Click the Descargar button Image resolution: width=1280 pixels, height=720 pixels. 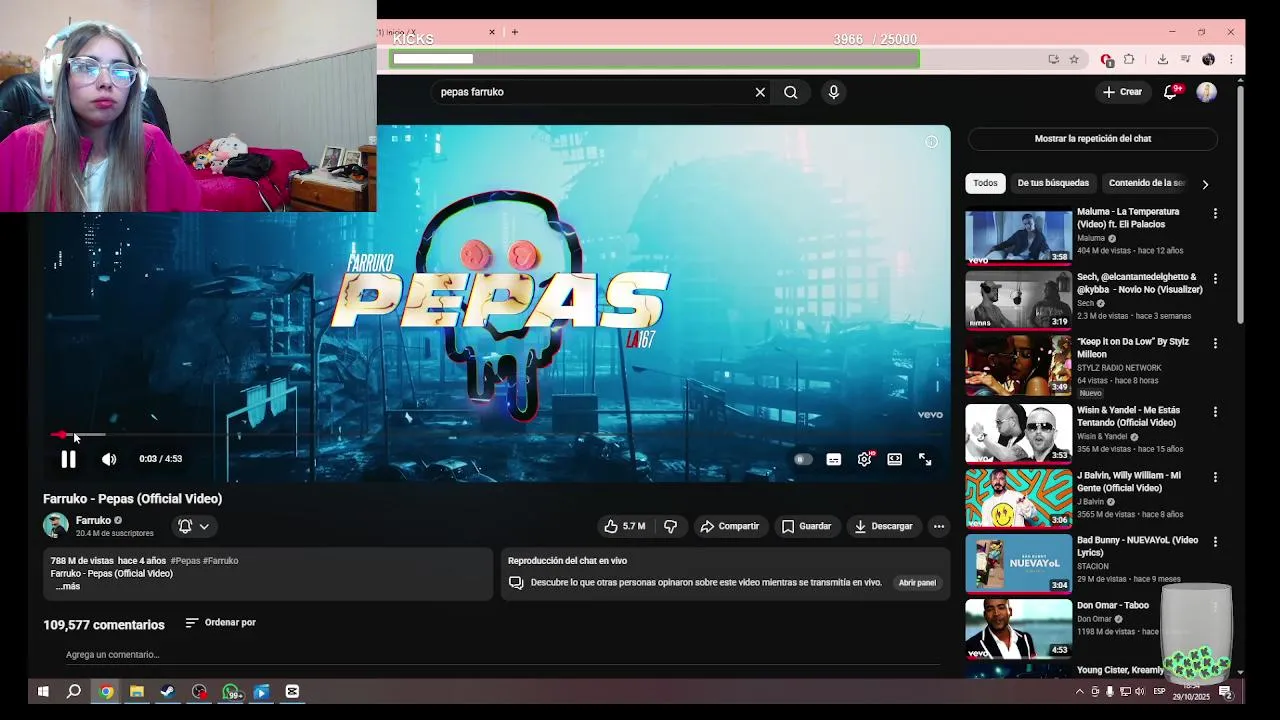click(883, 526)
